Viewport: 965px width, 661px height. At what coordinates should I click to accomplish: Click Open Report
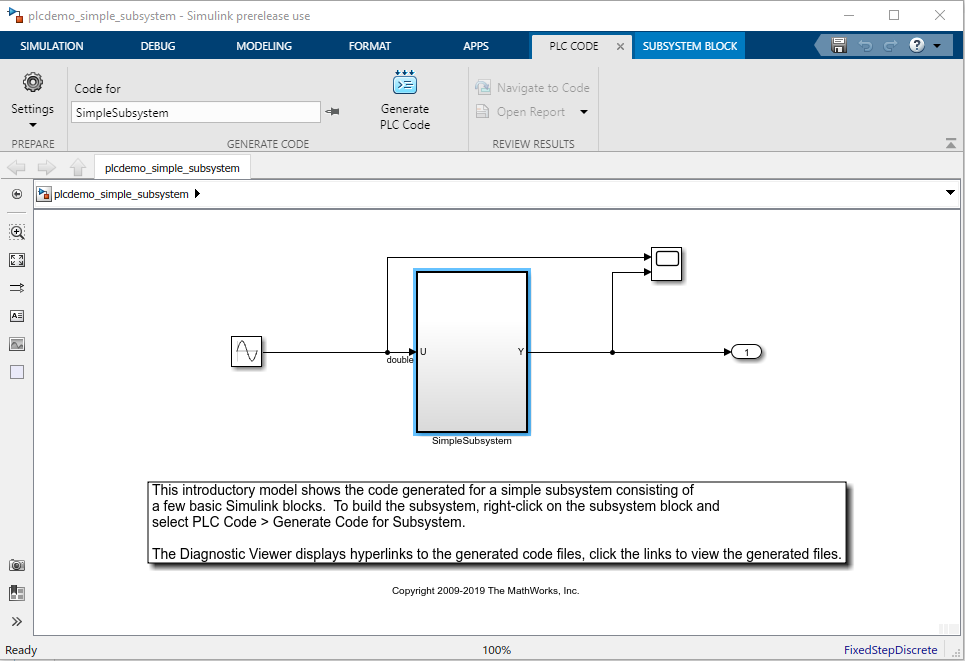point(521,112)
